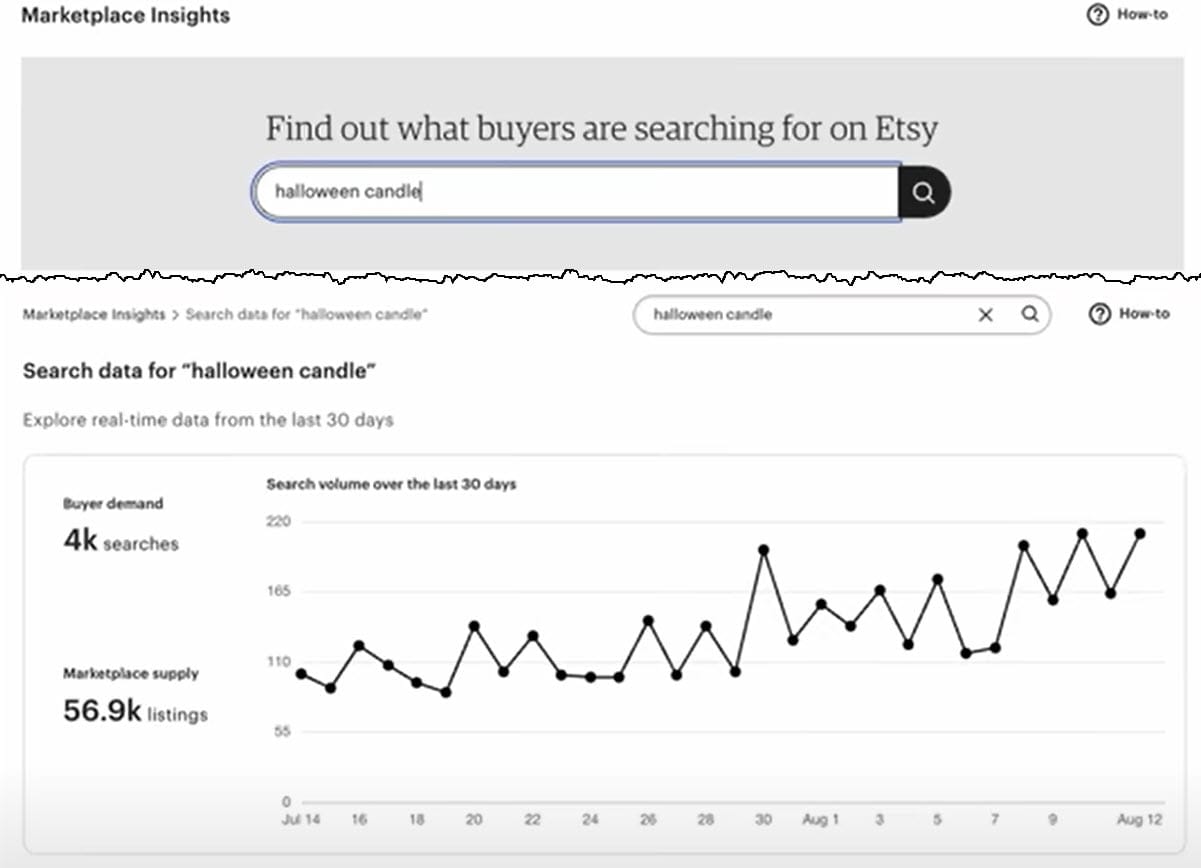
Task: Select the Jul 20 data point
Action: tap(474, 626)
